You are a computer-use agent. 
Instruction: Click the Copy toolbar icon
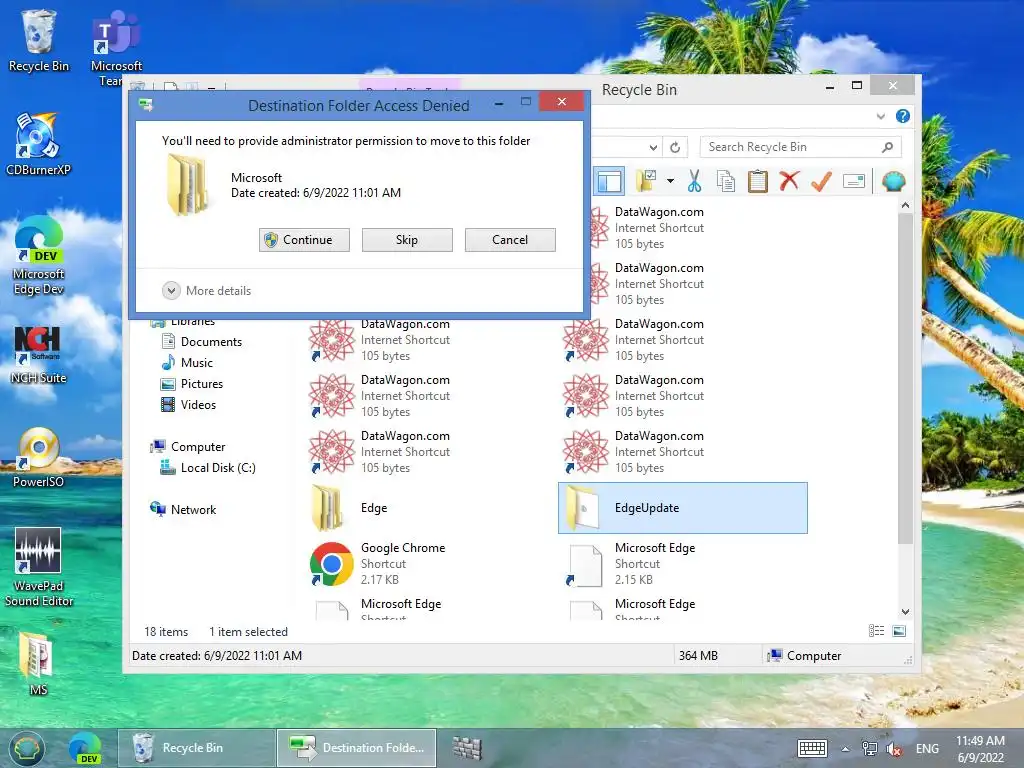coord(726,181)
